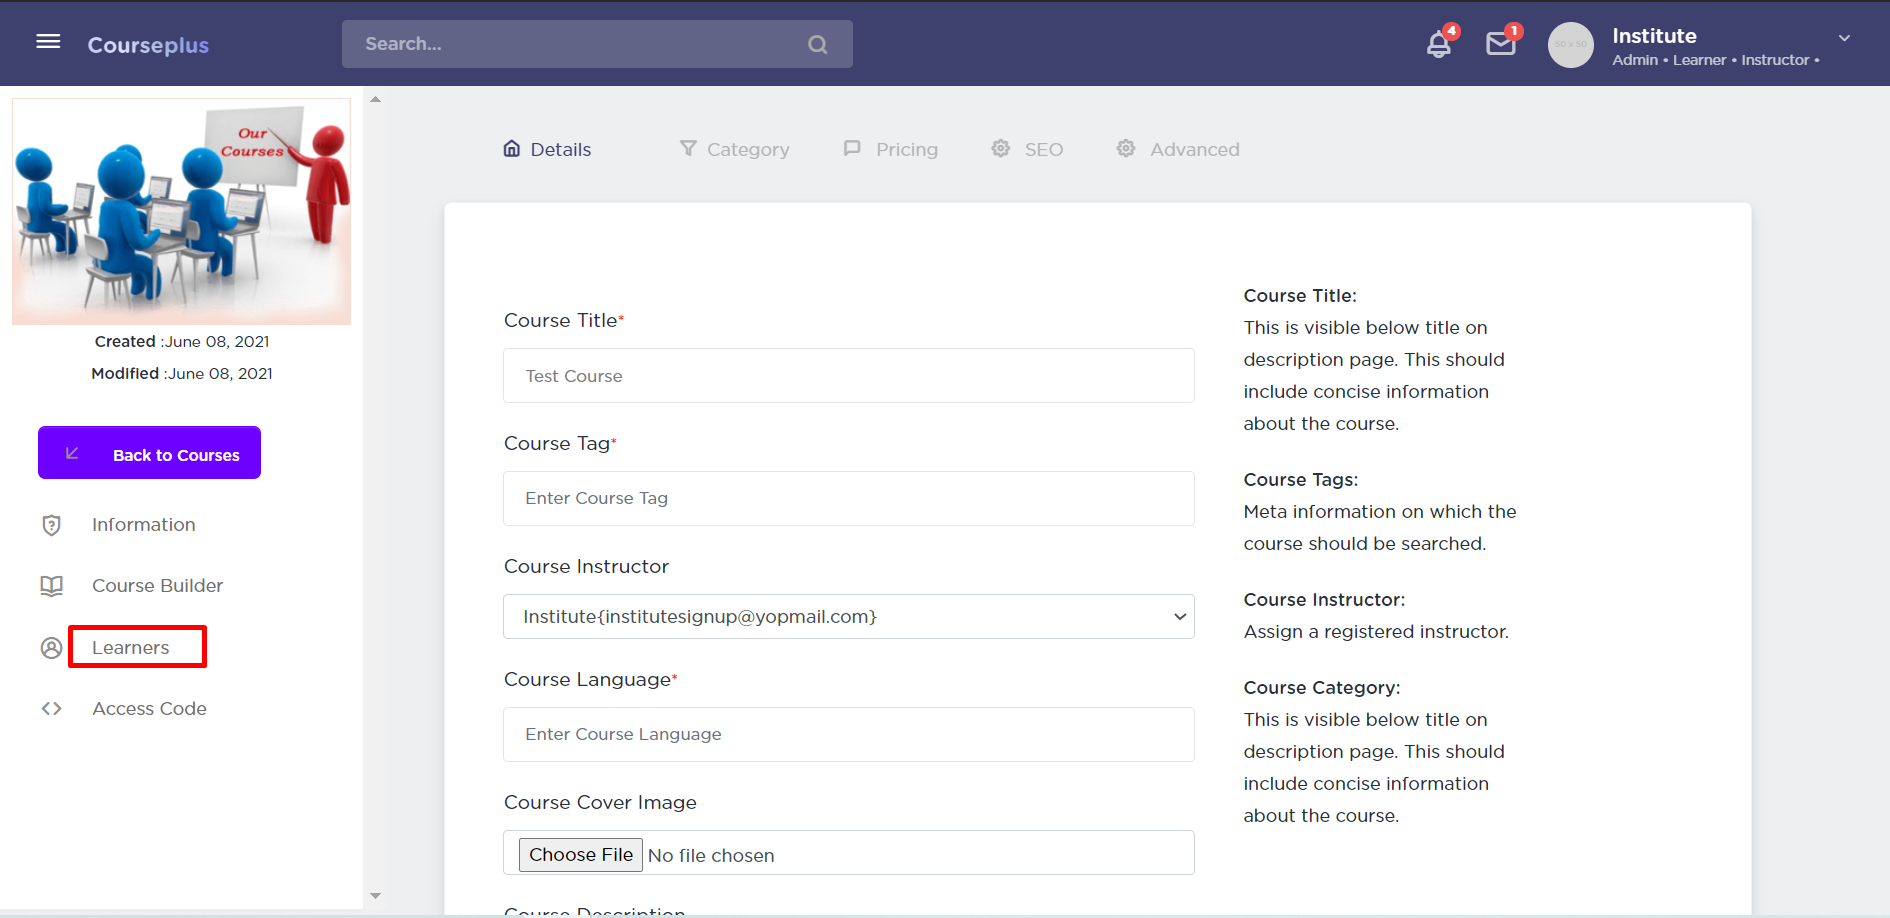Expand the Institute account dropdown chevron
This screenshot has width=1890, height=918.
pos(1844,38)
